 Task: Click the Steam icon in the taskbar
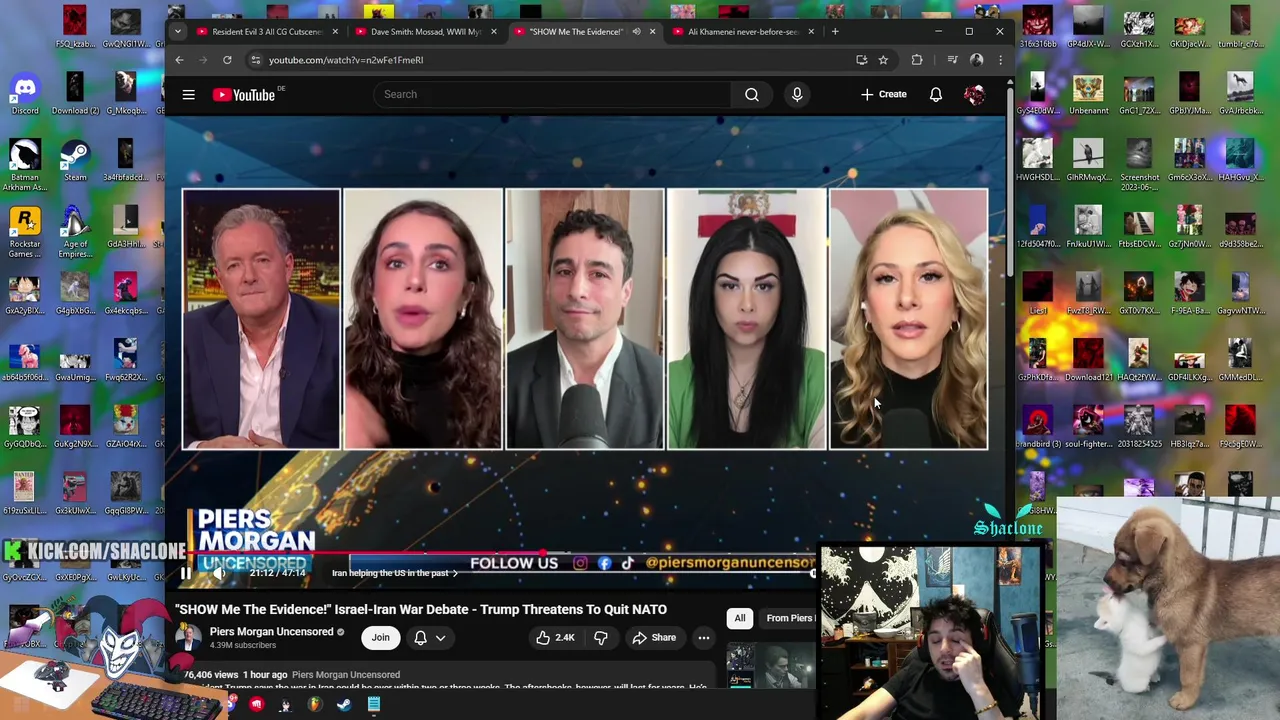(x=344, y=705)
